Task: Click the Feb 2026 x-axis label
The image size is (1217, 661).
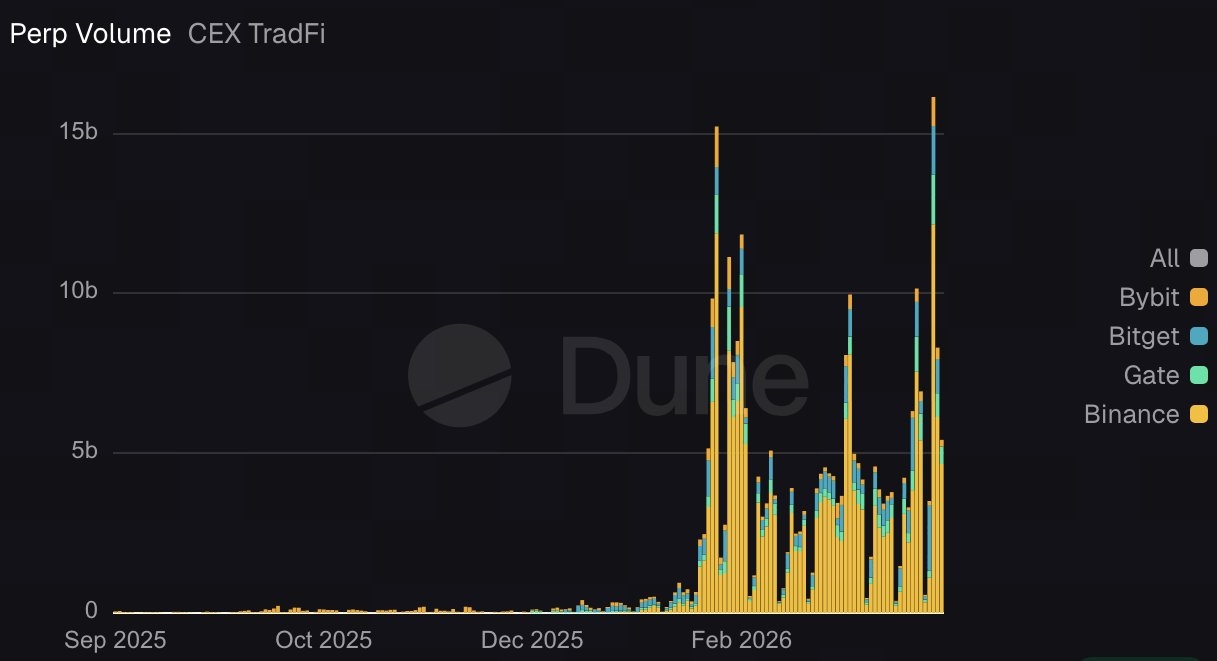Action: [x=741, y=640]
